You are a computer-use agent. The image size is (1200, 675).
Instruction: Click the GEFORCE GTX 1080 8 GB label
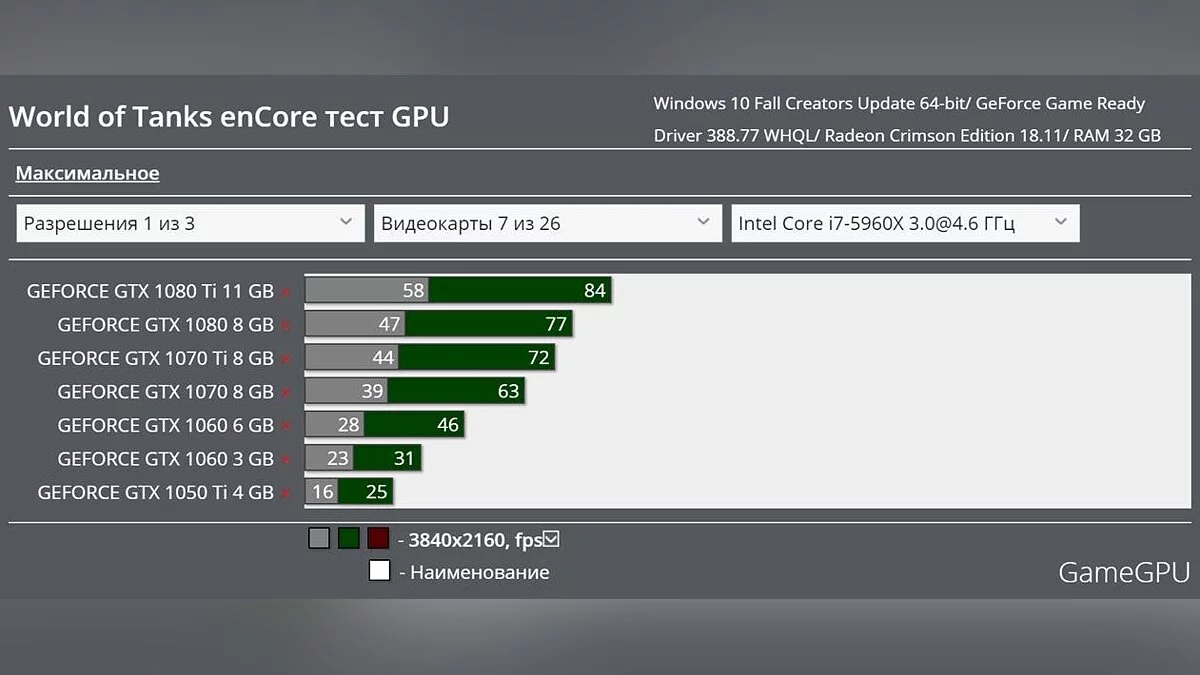[x=166, y=325]
